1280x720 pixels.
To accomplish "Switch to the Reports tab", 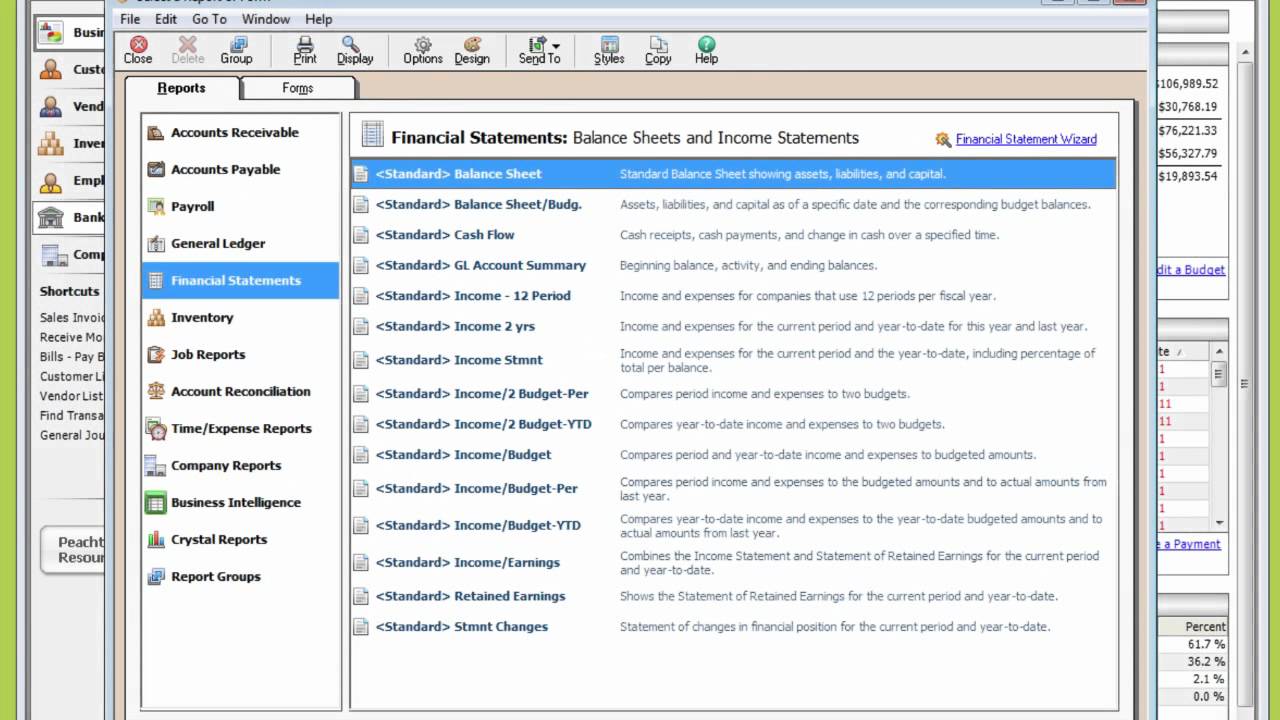I will point(181,88).
